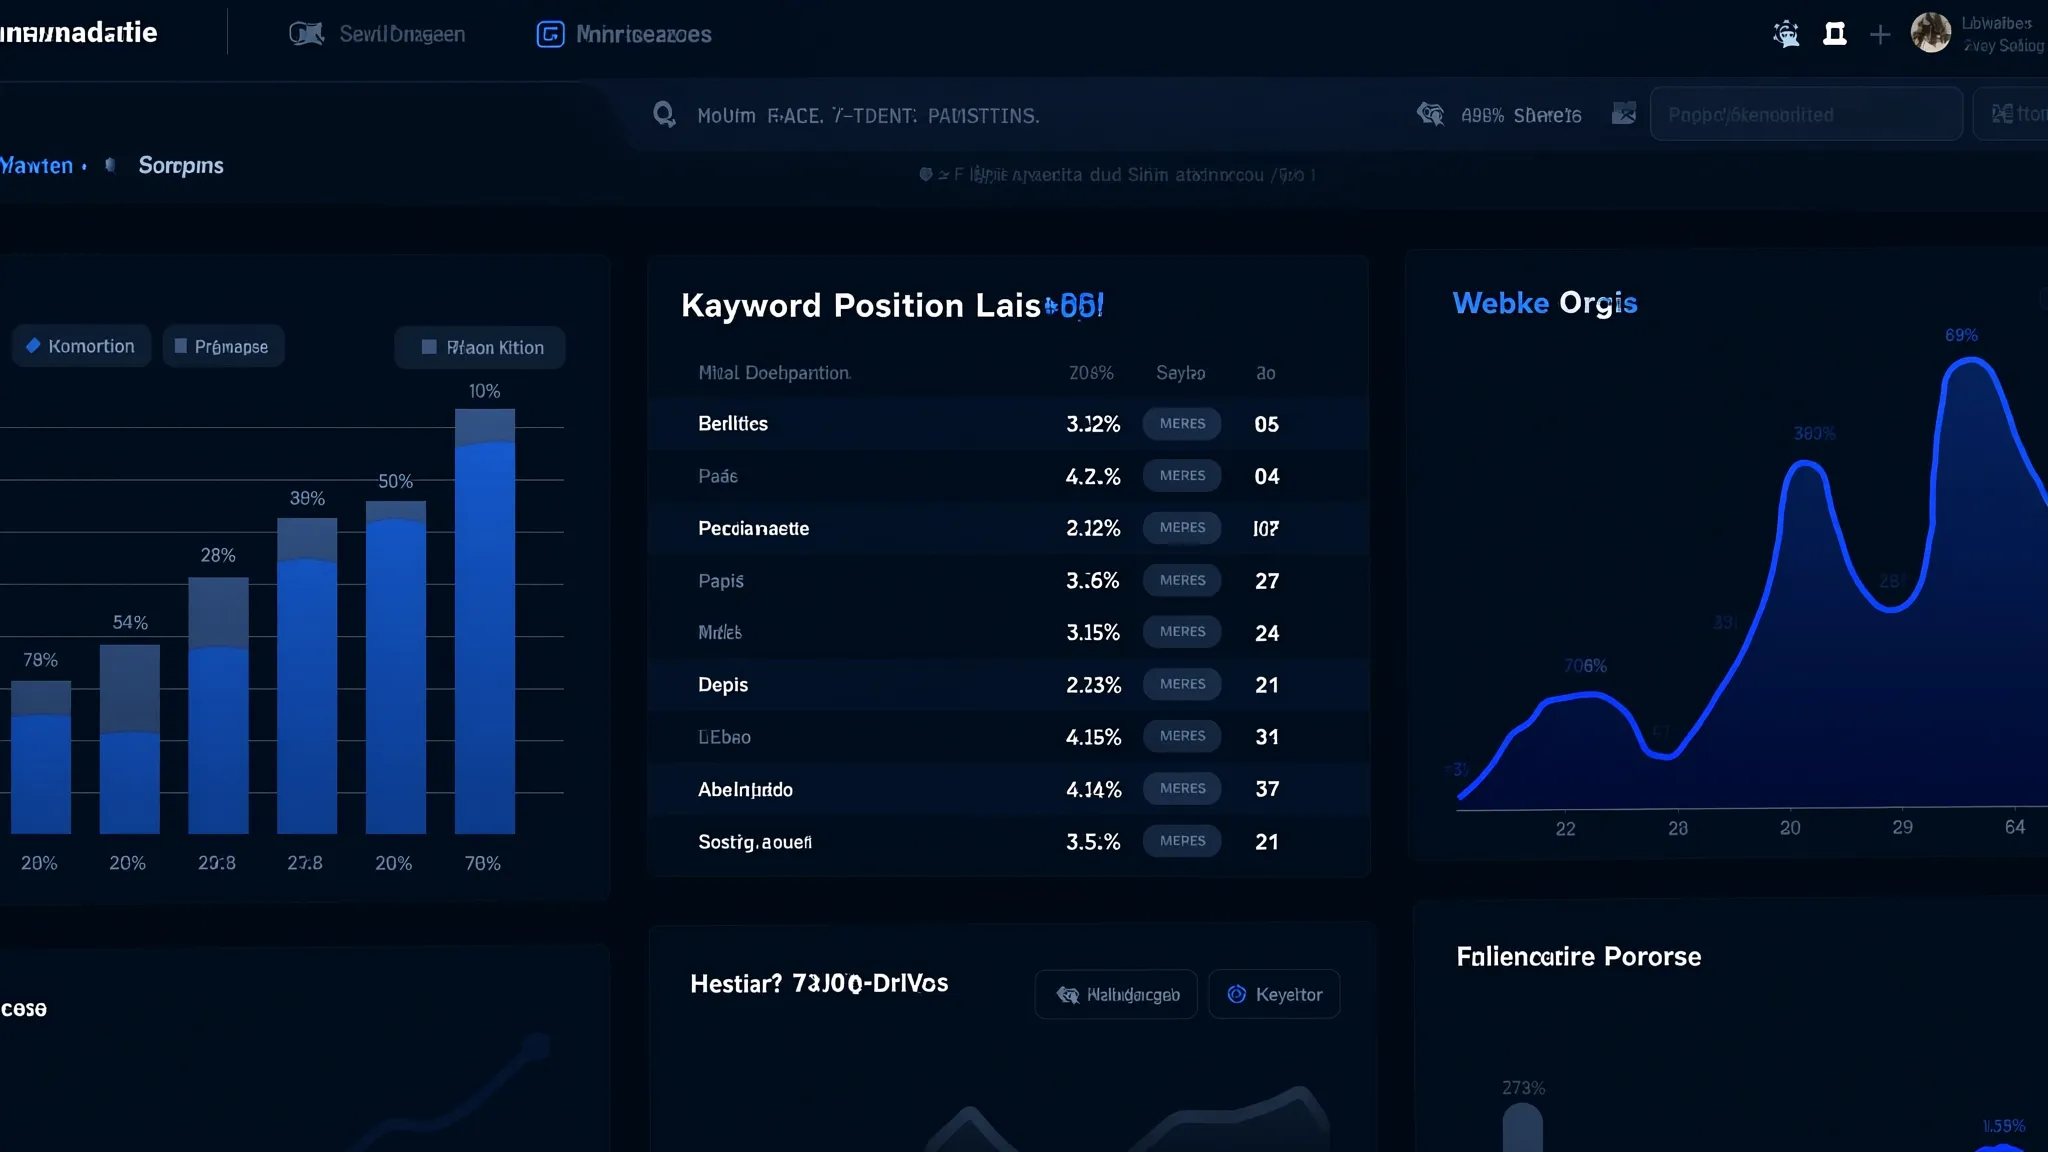Click MERES badge in Papis row
Screen dimensions: 2048x1152
pyautogui.click(x=1182, y=580)
